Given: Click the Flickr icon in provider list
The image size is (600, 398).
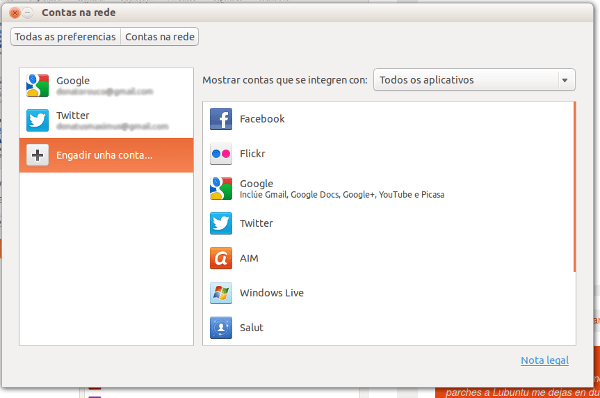Looking at the screenshot, I should [221, 154].
